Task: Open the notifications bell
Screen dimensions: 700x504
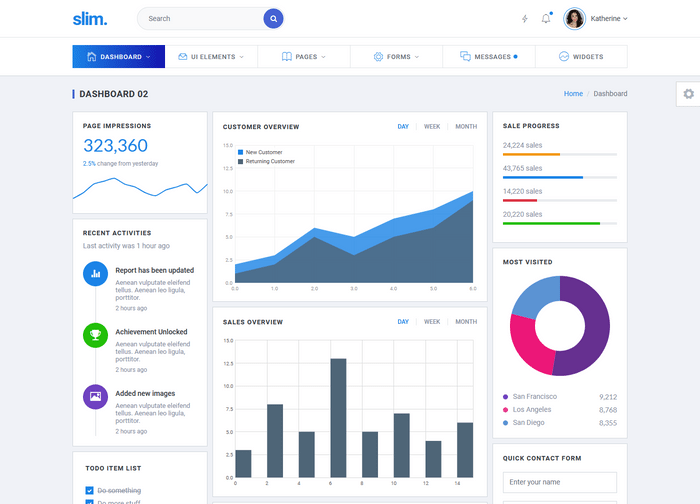Action: coord(546,19)
